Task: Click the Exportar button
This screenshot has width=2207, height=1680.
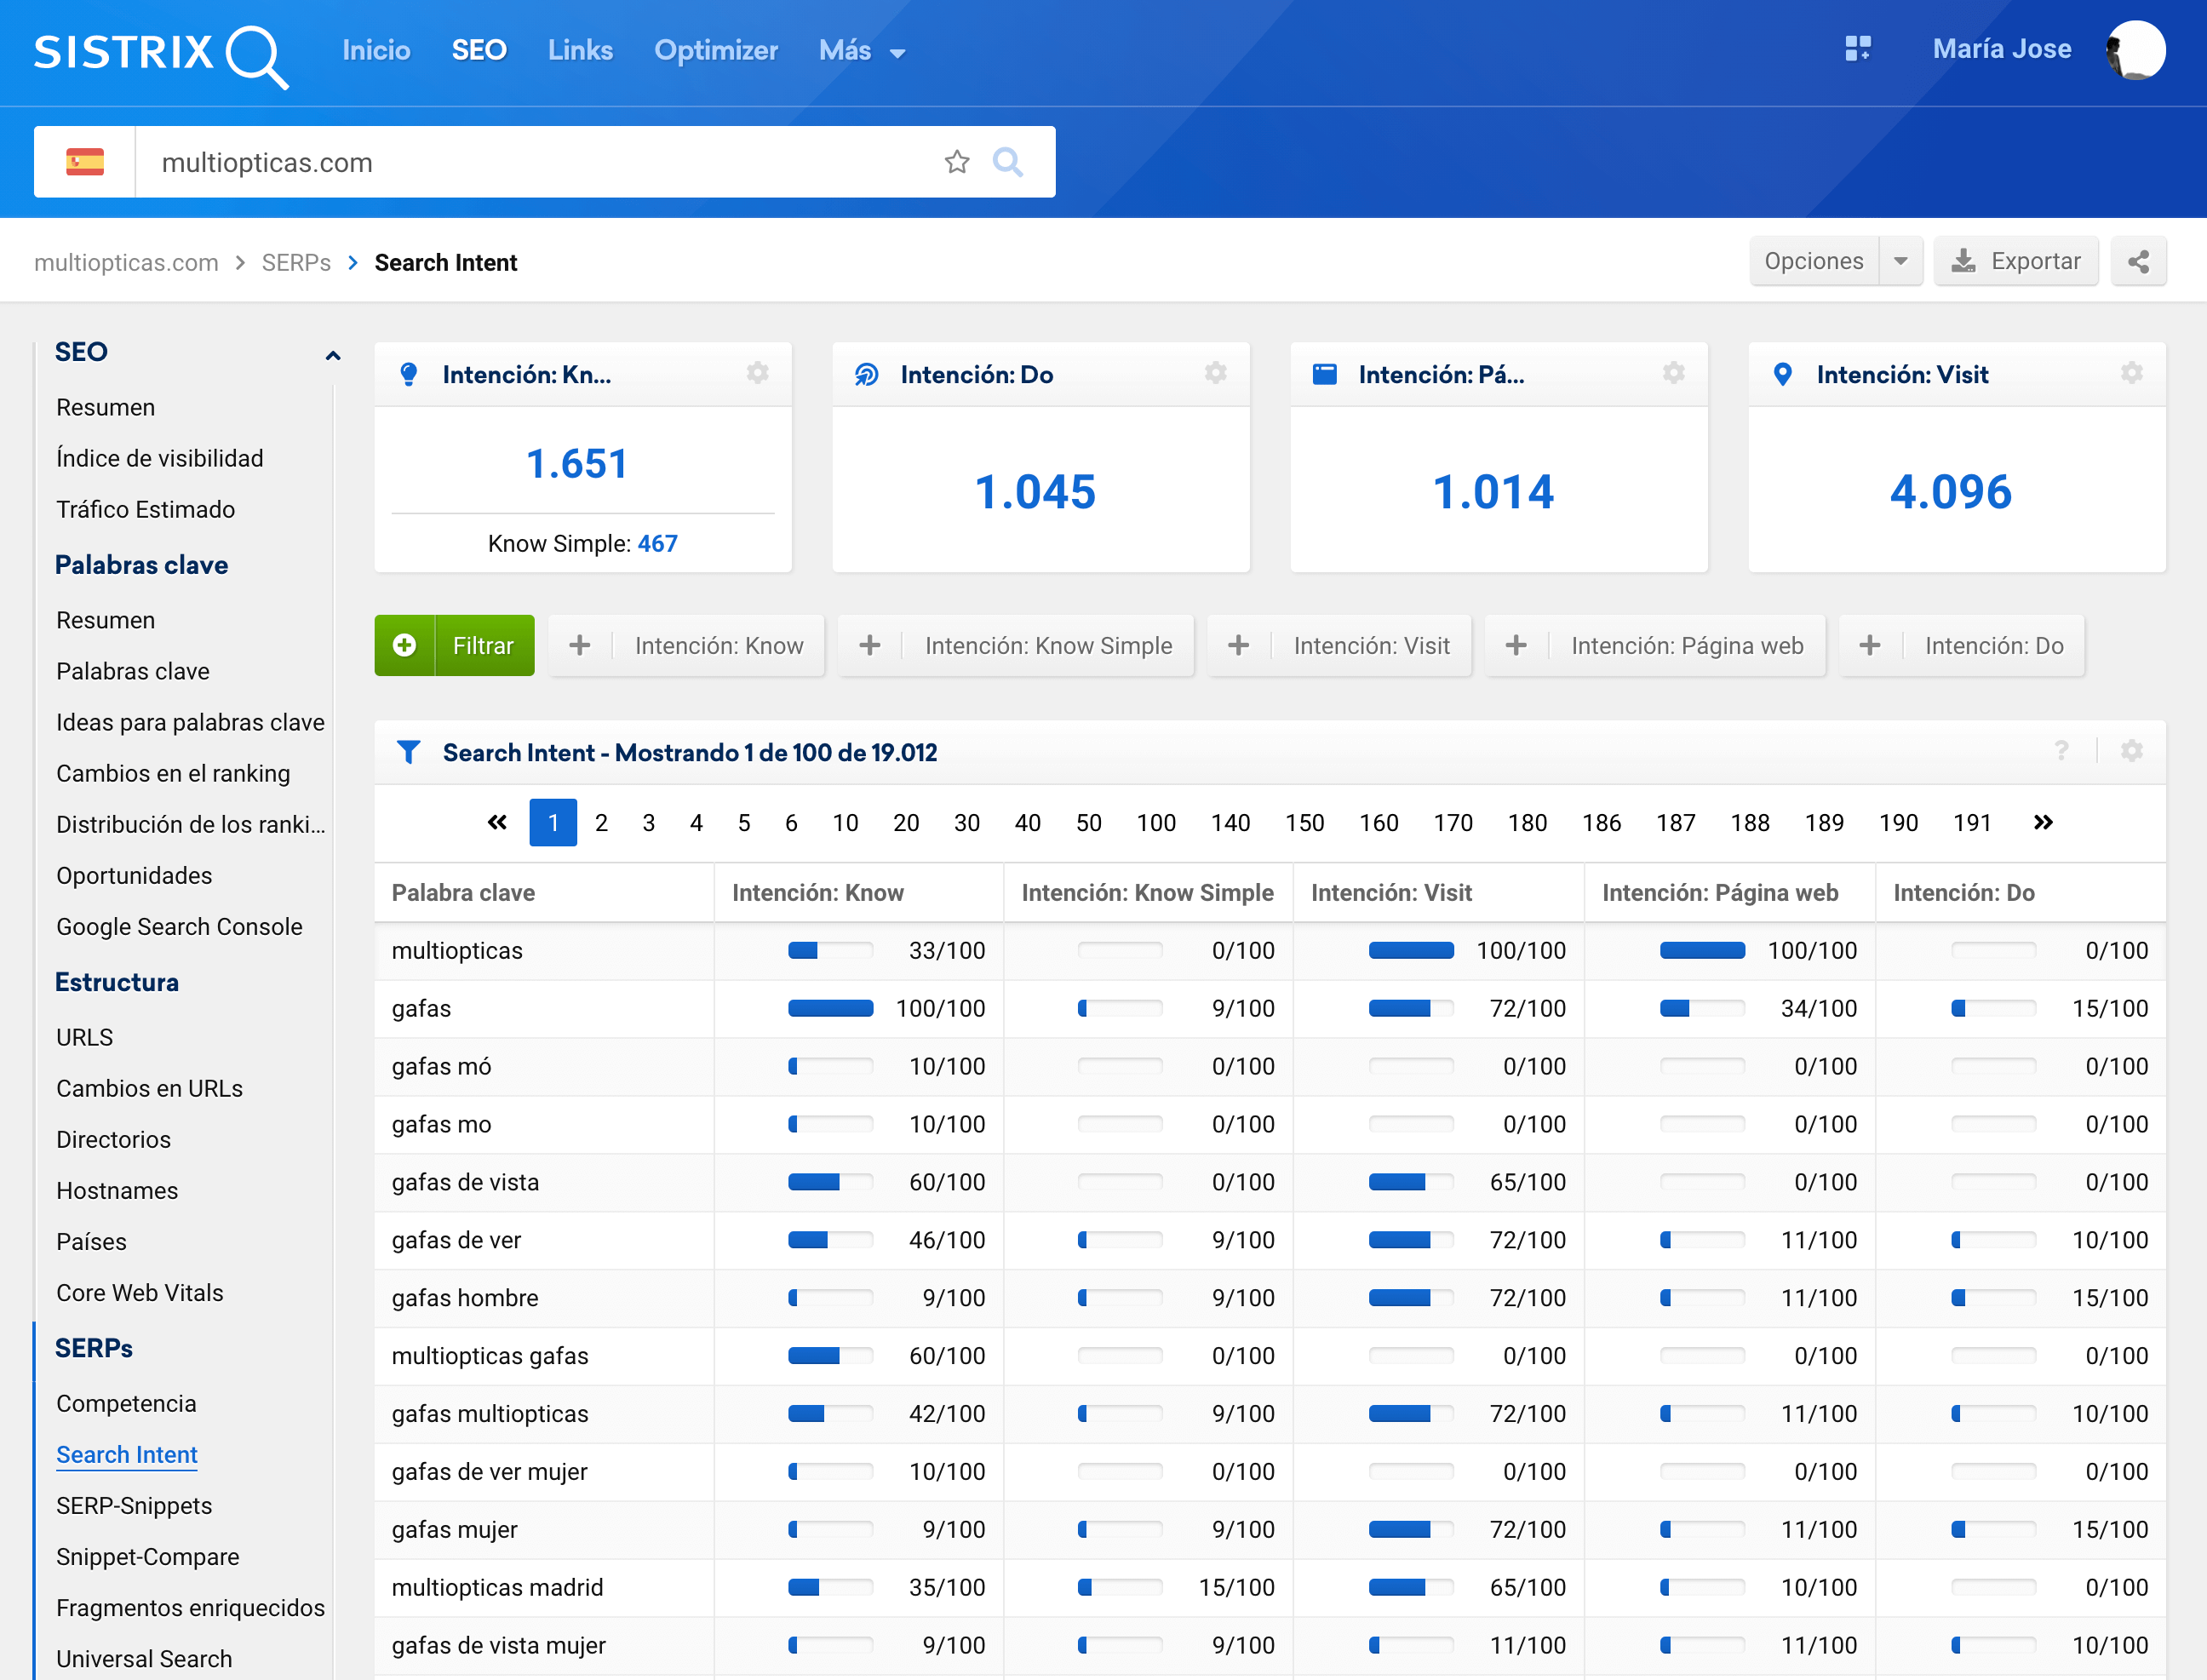Action: click(x=2015, y=262)
